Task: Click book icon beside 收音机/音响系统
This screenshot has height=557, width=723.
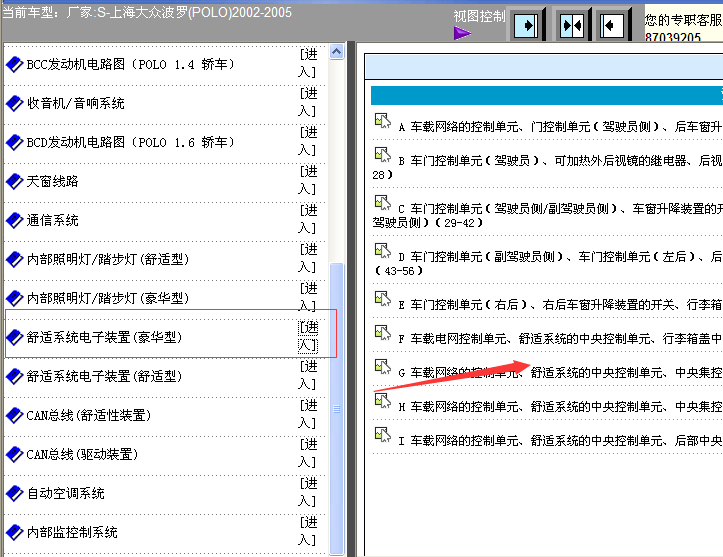Action: point(14,103)
